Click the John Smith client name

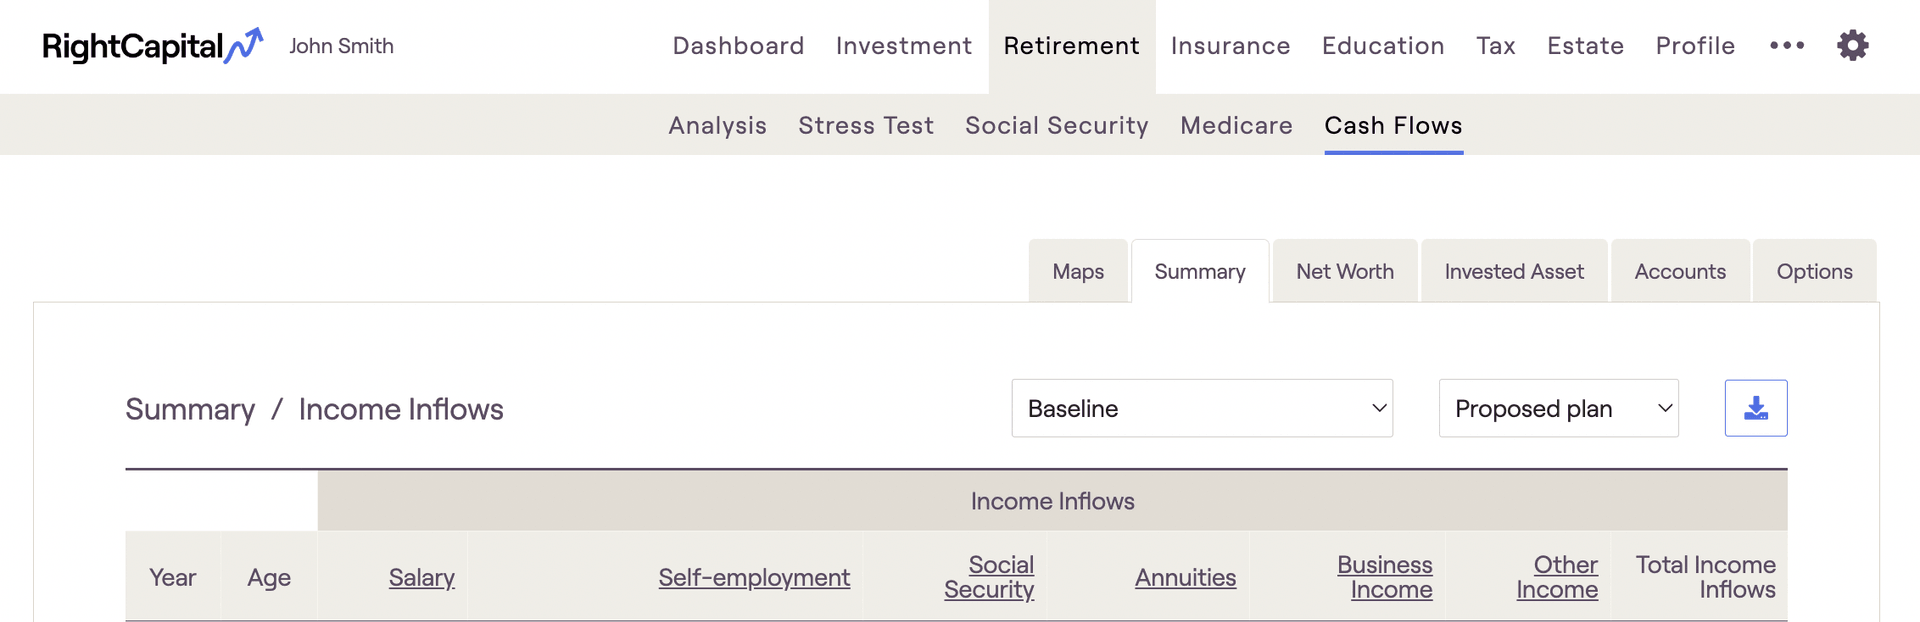[341, 46]
